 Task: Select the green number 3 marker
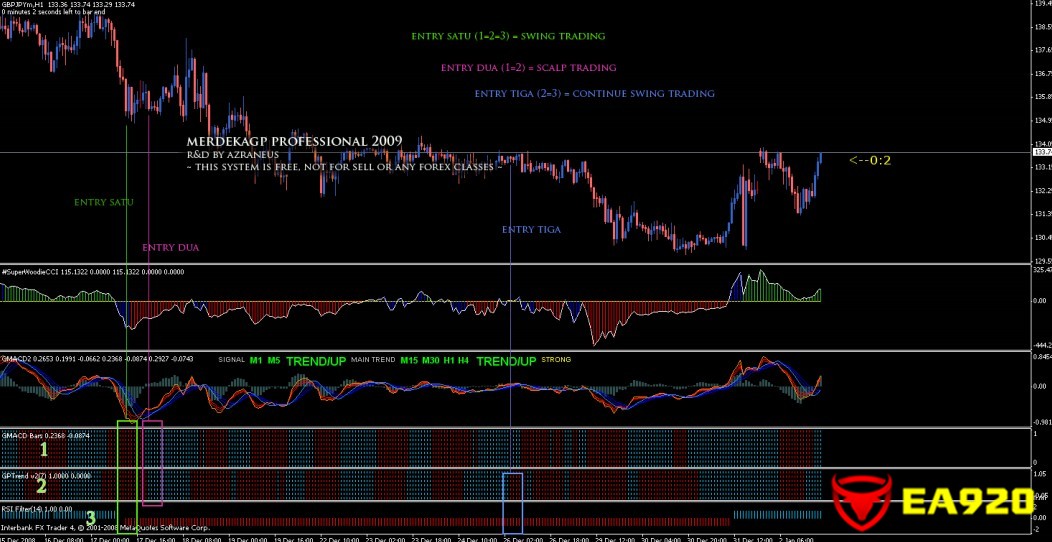[x=90, y=518]
